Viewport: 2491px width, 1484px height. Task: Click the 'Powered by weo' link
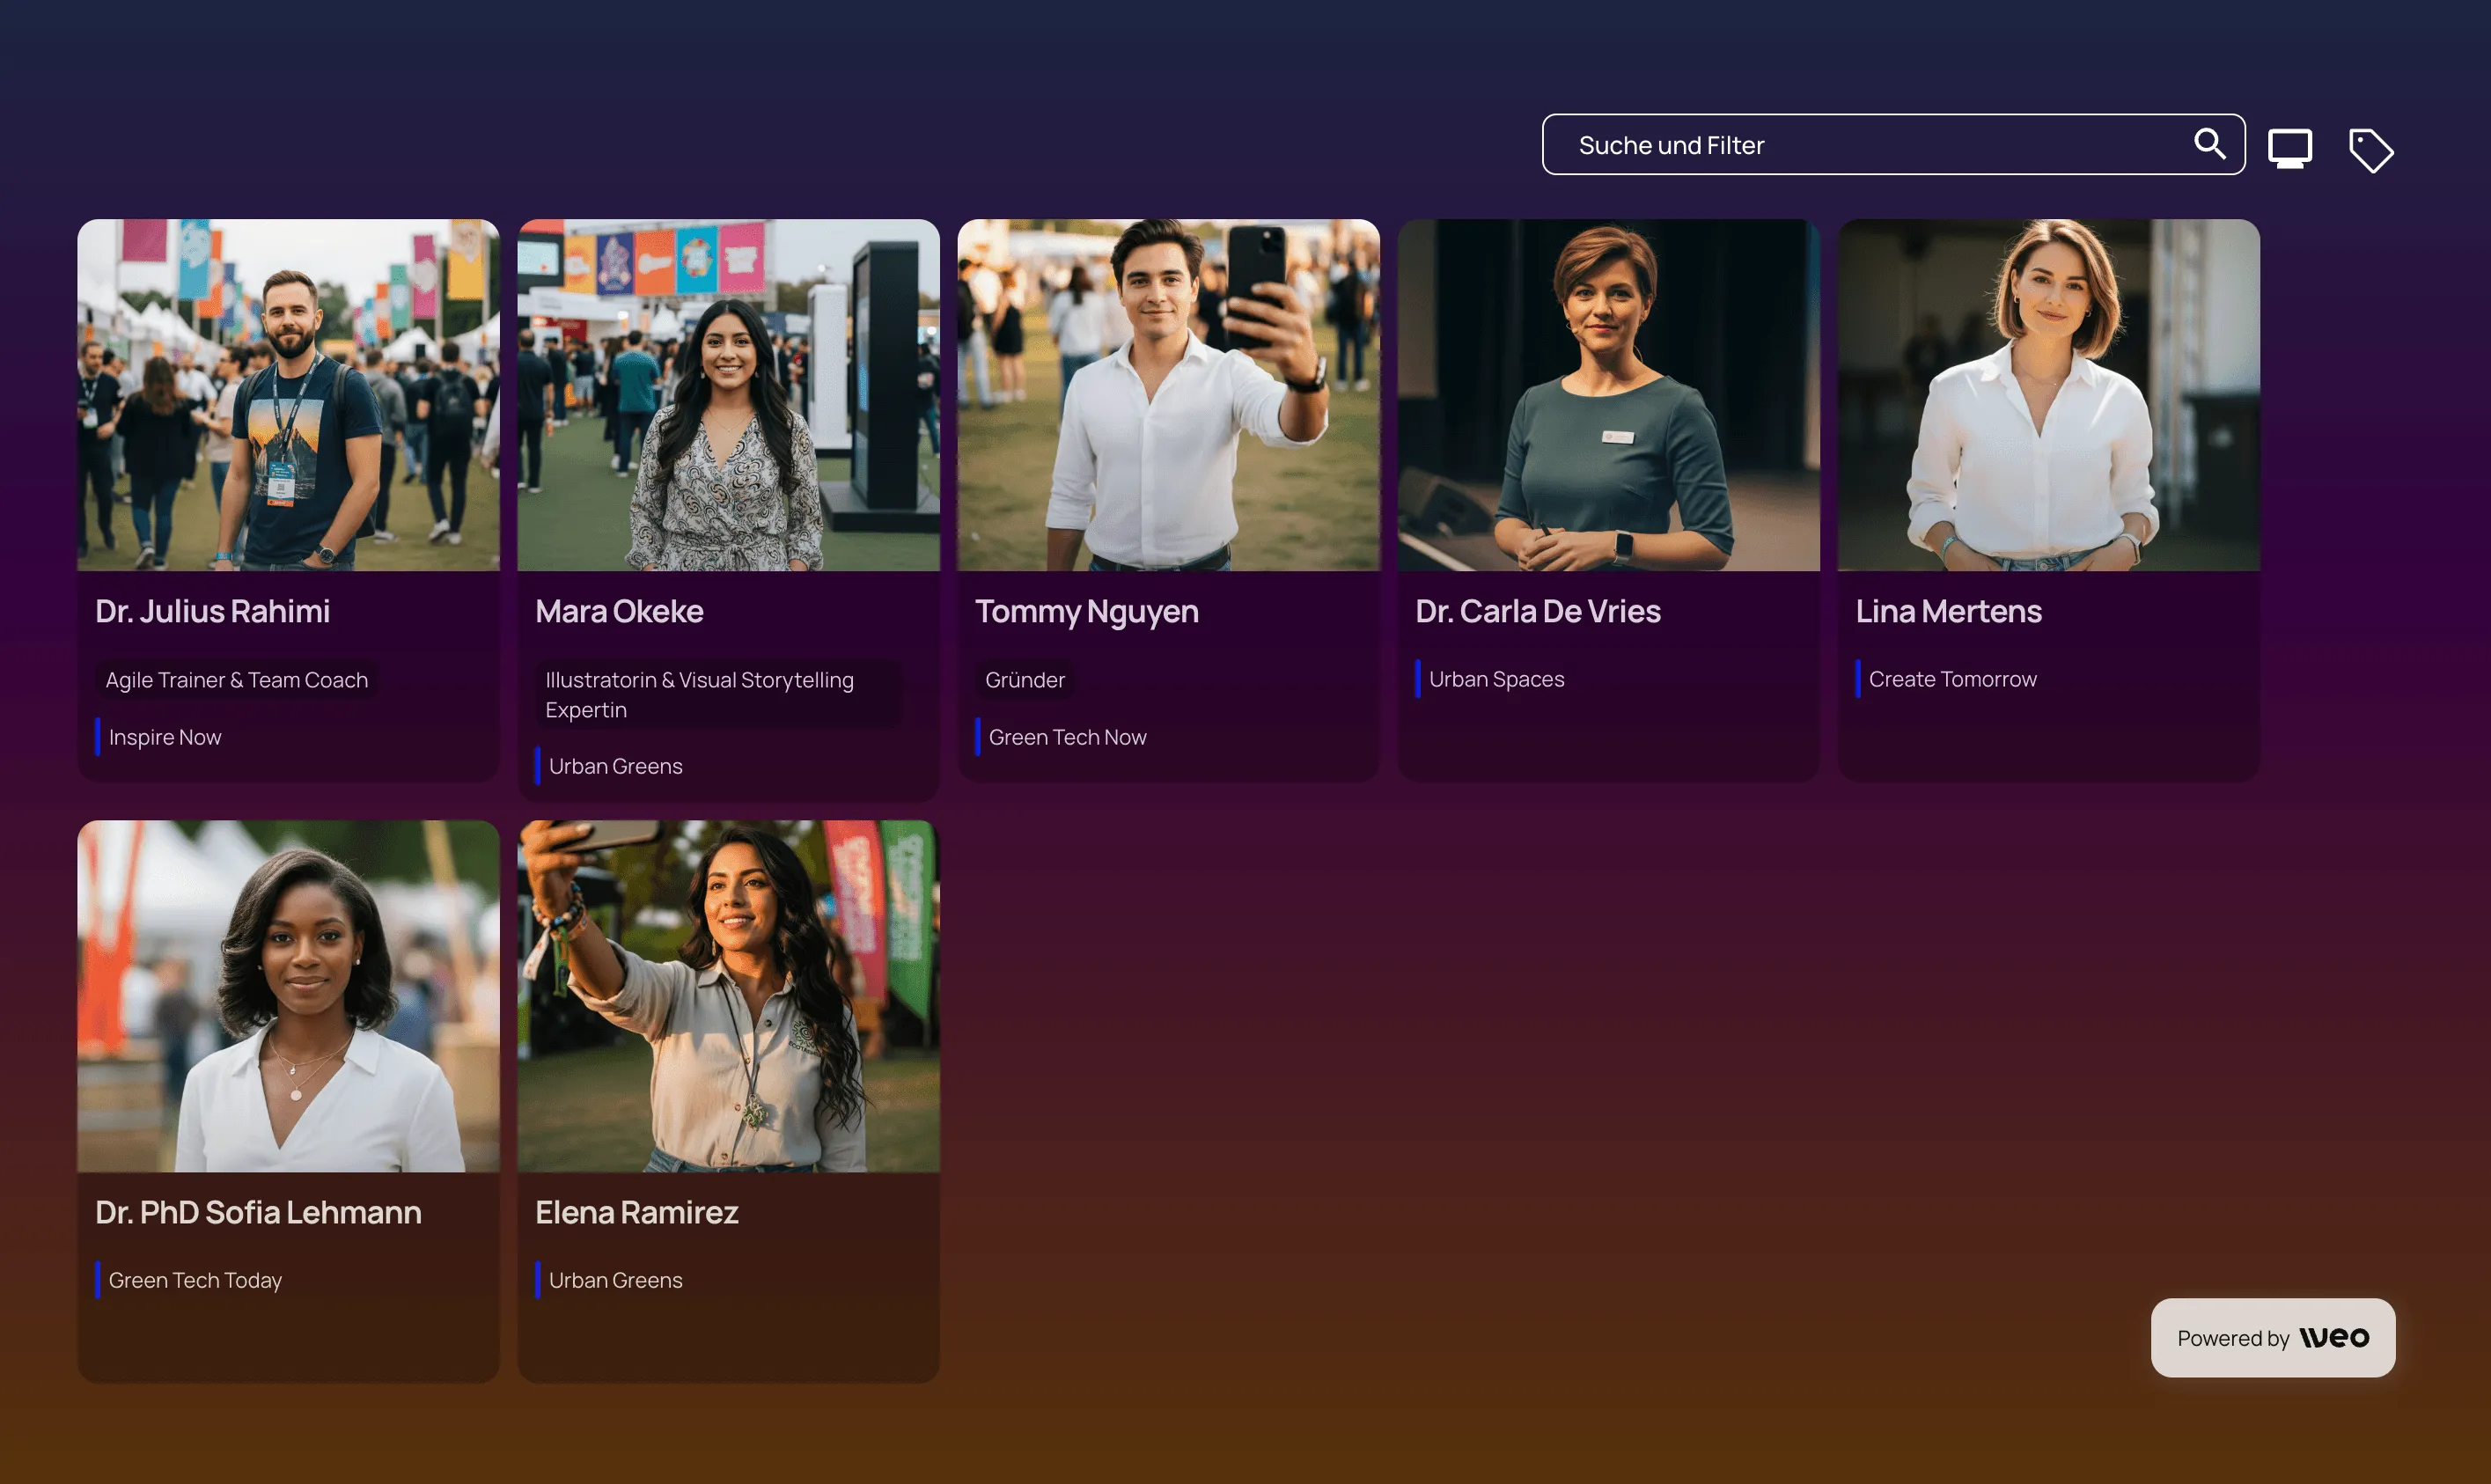tap(2271, 1338)
